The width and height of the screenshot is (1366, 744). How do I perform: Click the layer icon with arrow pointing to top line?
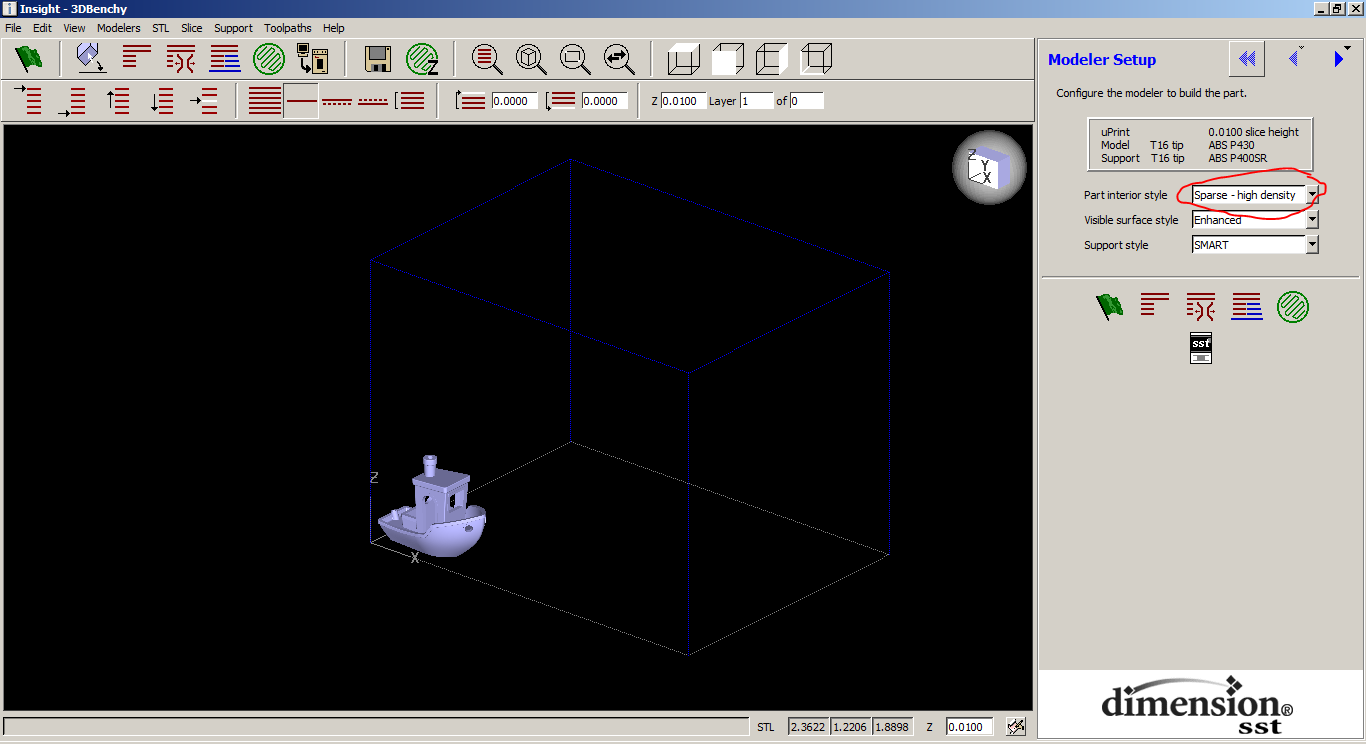[29, 100]
